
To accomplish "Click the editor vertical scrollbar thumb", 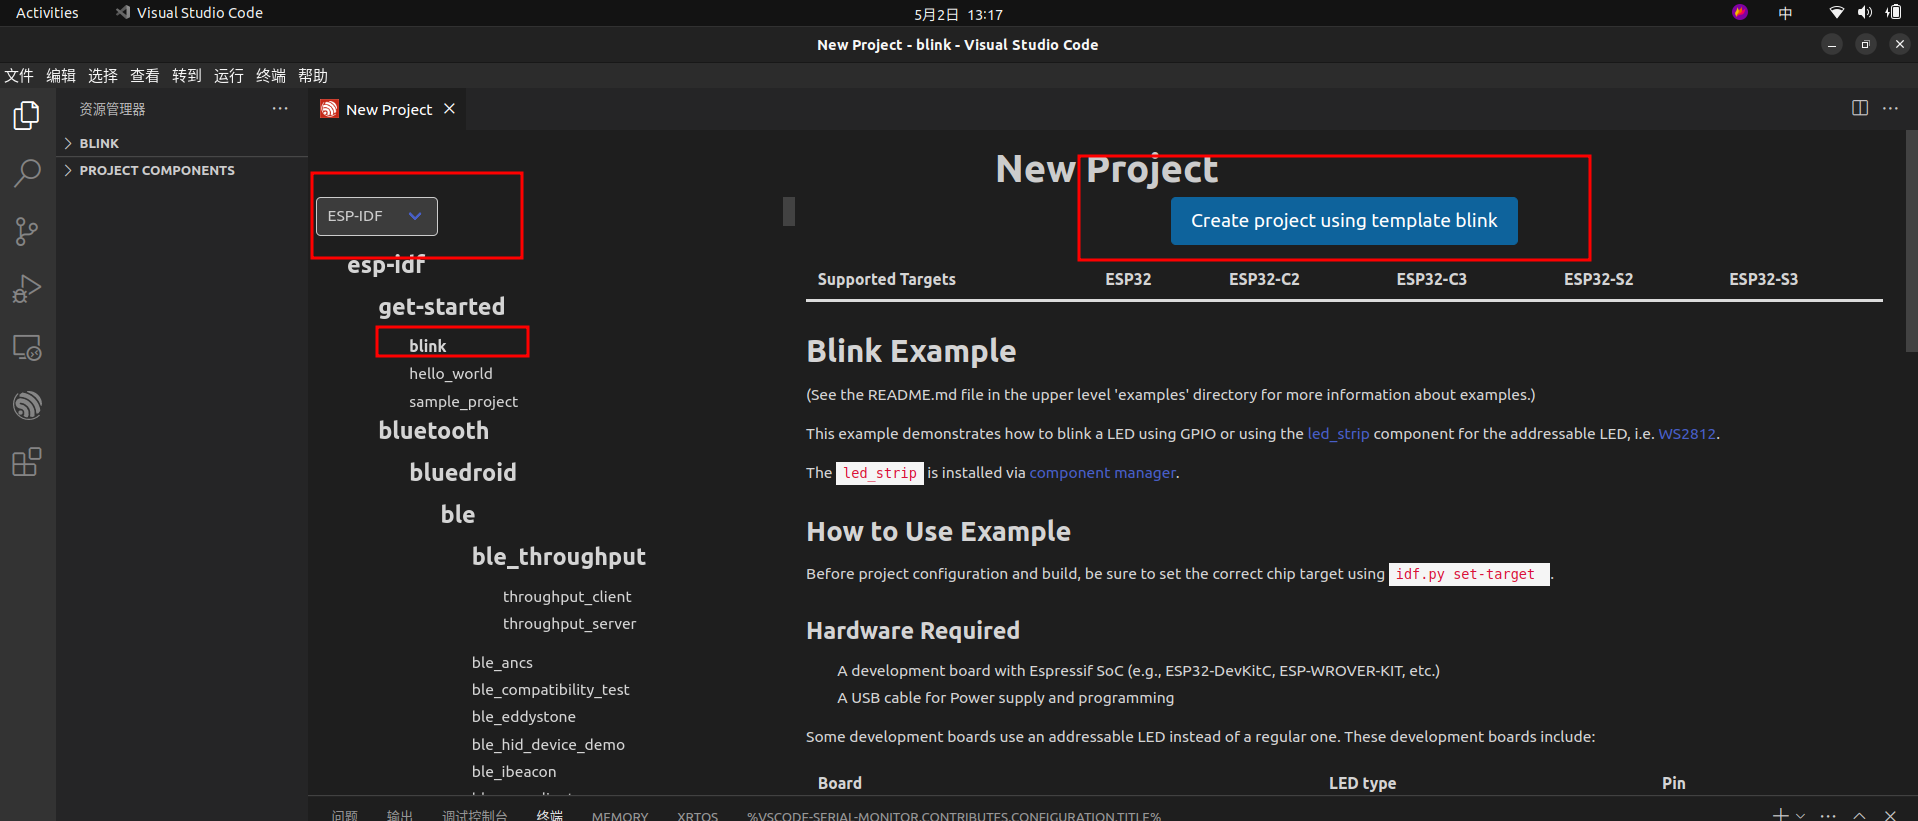I will [x=1911, y=240].
